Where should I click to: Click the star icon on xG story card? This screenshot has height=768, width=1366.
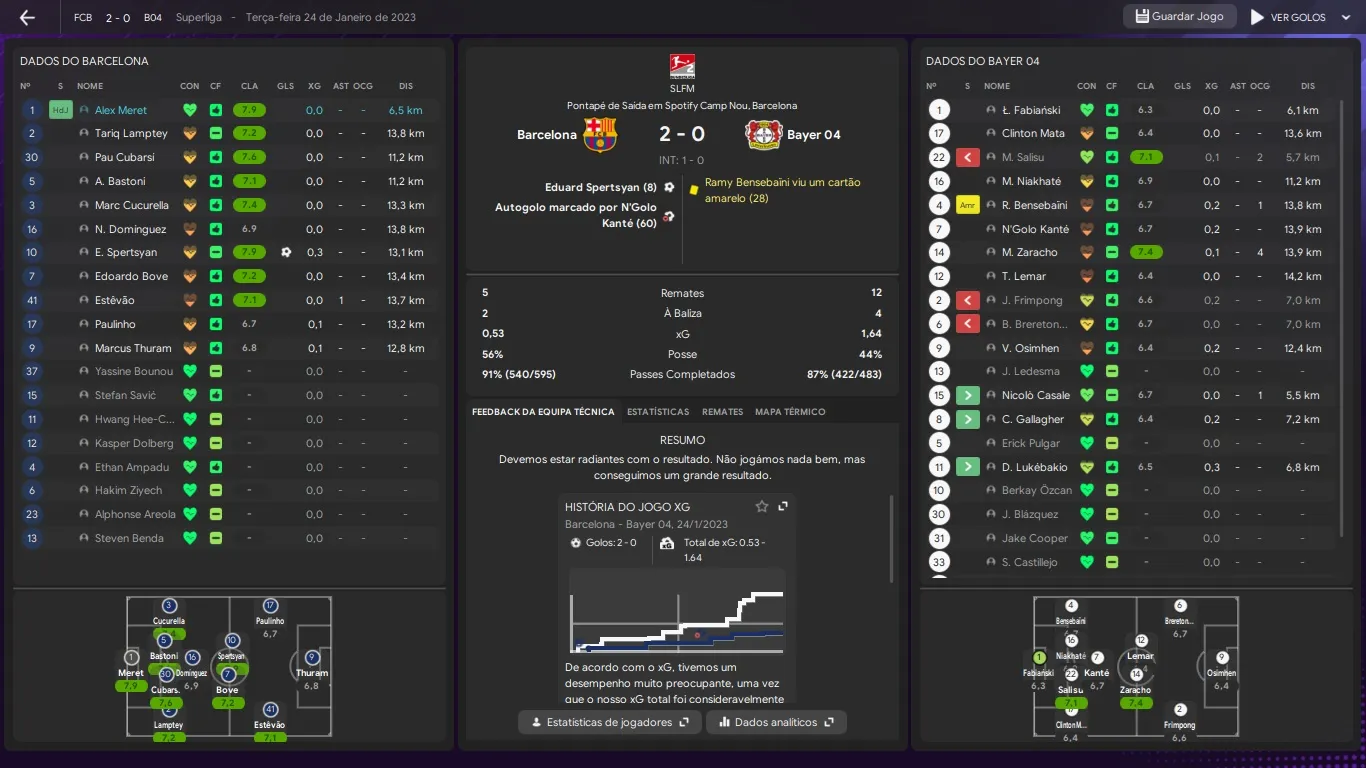(x=762, y=507)
